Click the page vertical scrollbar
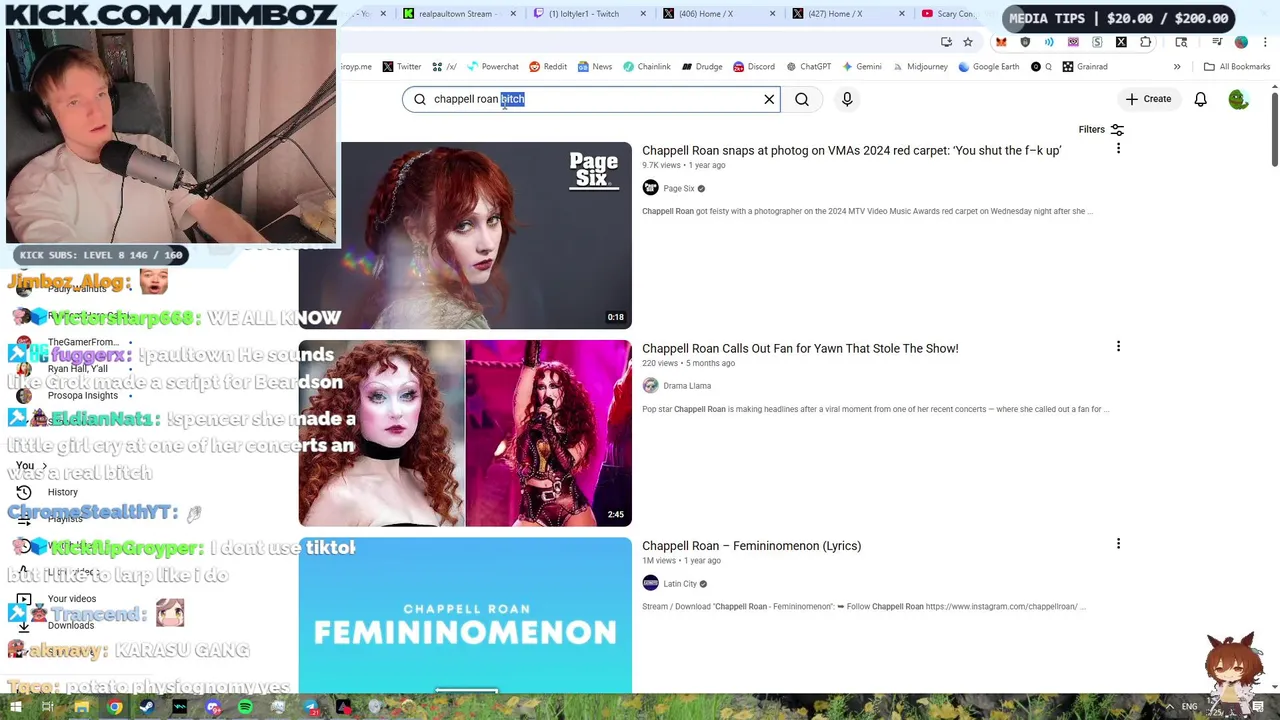This screenshot has height=720, width=1280. pyautogui.click(x=1274, y=130)
